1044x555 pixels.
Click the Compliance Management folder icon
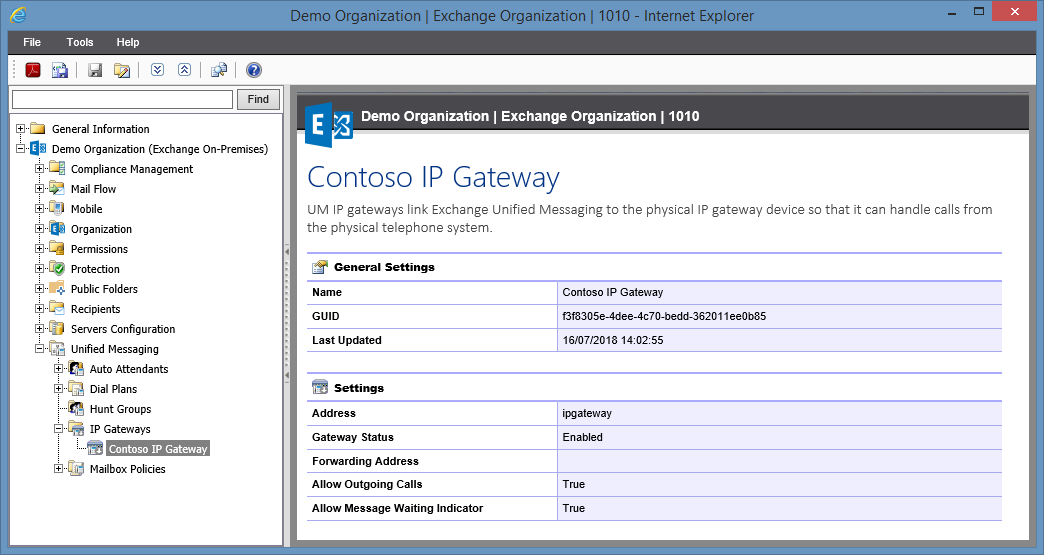point(57,168)
